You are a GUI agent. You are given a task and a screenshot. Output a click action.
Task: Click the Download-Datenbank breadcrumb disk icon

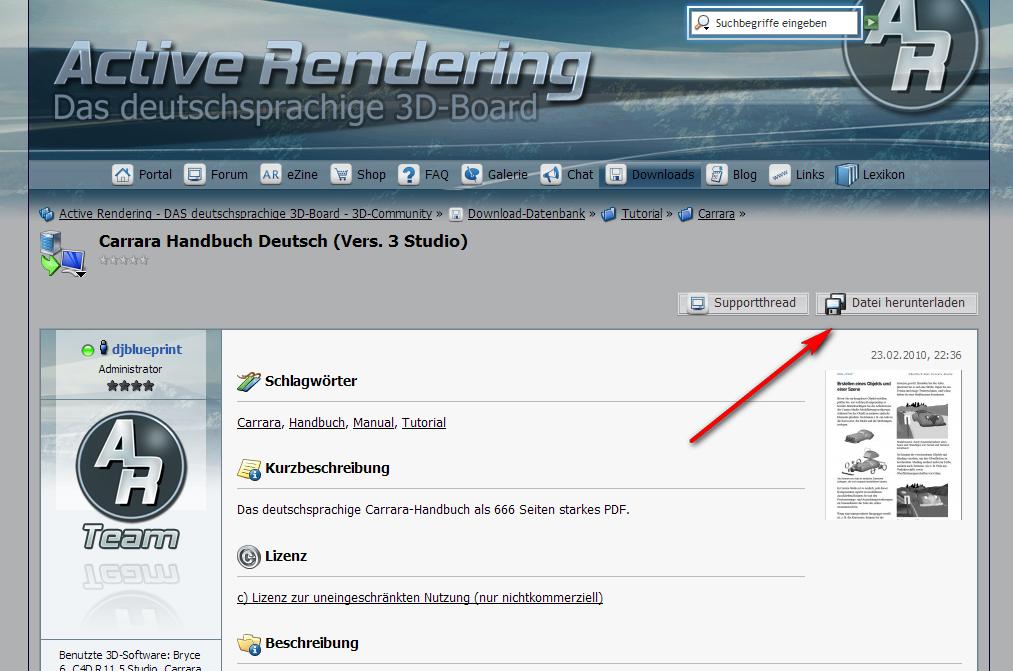pyautogui.click(x=455, y=214)
